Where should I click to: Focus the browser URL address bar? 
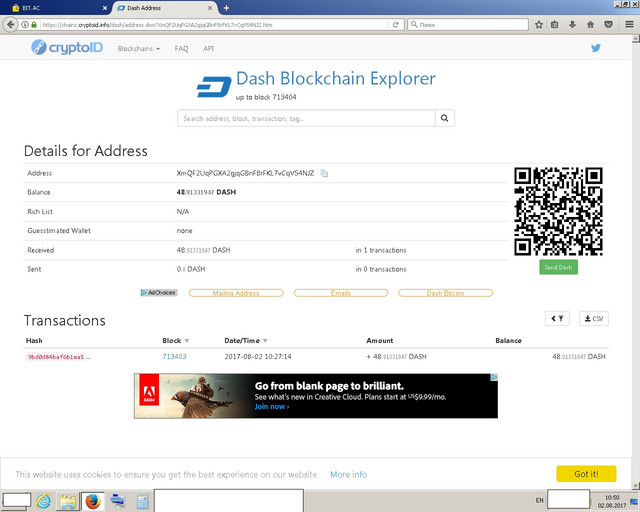point(214,24)
